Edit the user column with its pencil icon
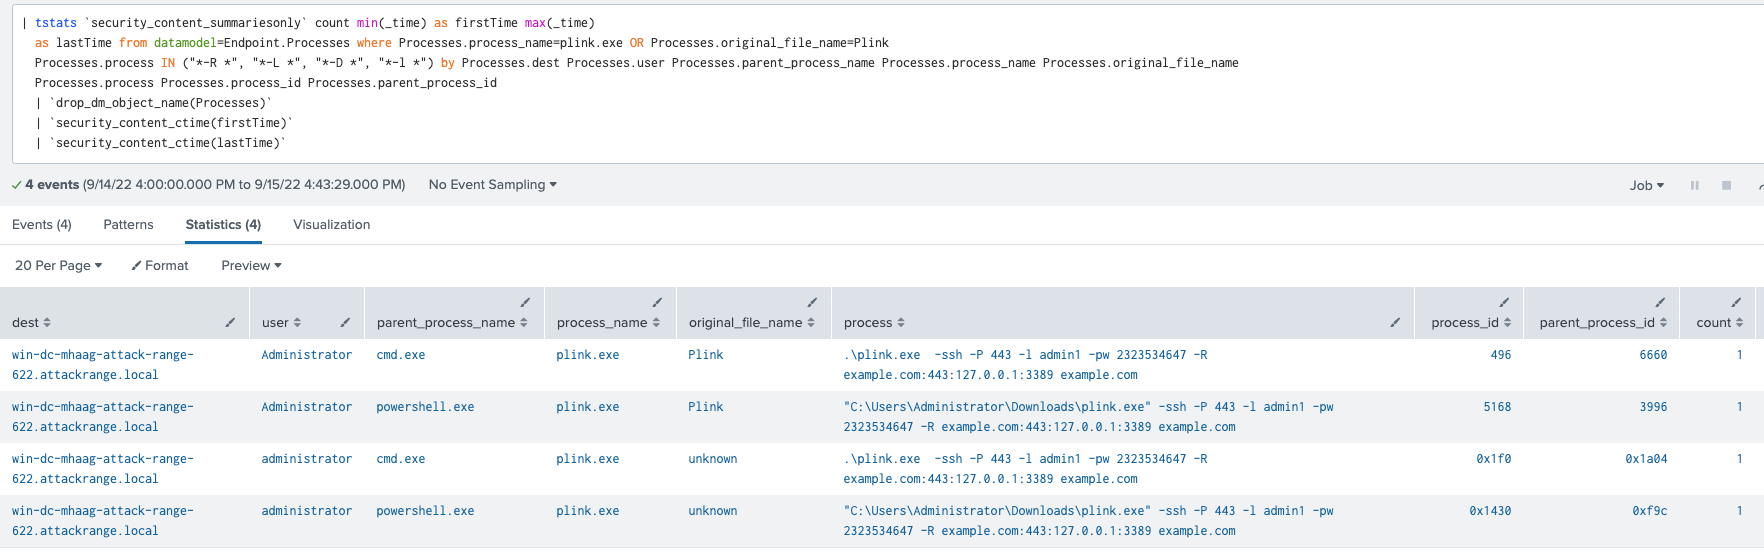Screen dimensions: 1764x556 (x=345, y=322)
